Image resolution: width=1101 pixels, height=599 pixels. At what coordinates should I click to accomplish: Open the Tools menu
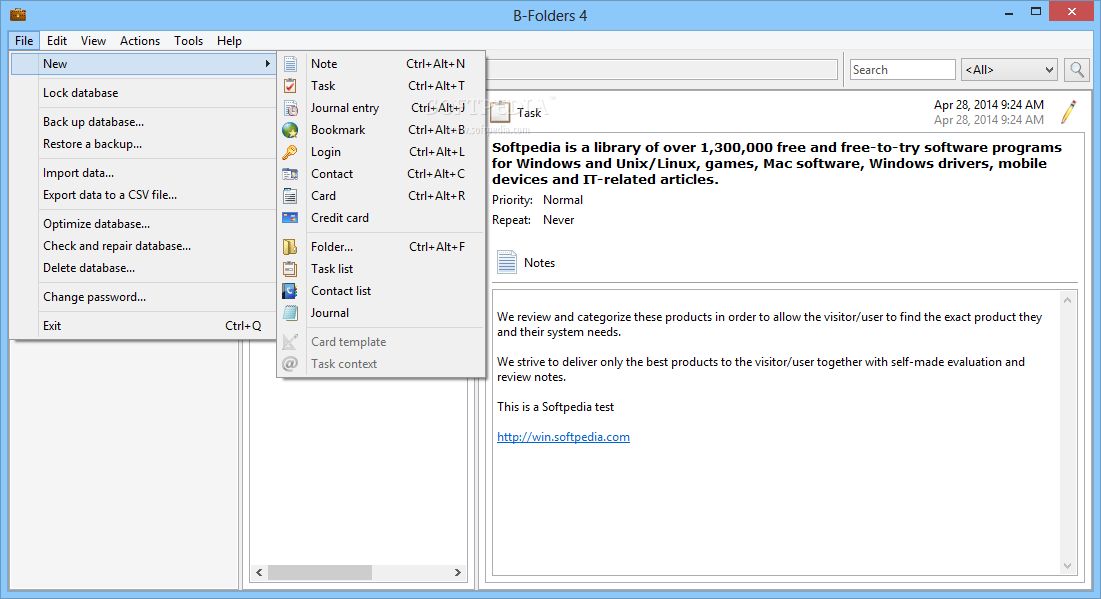(x=188, y=41)
